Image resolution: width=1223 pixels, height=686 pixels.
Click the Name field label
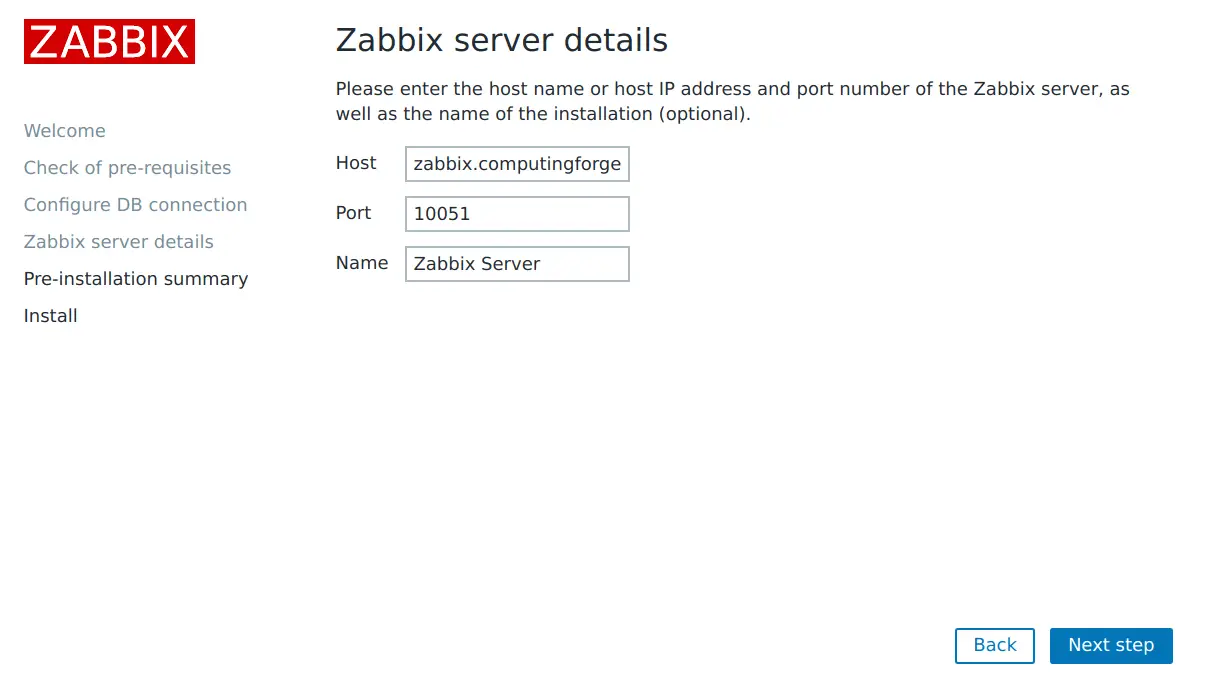[x=362, y=263]
